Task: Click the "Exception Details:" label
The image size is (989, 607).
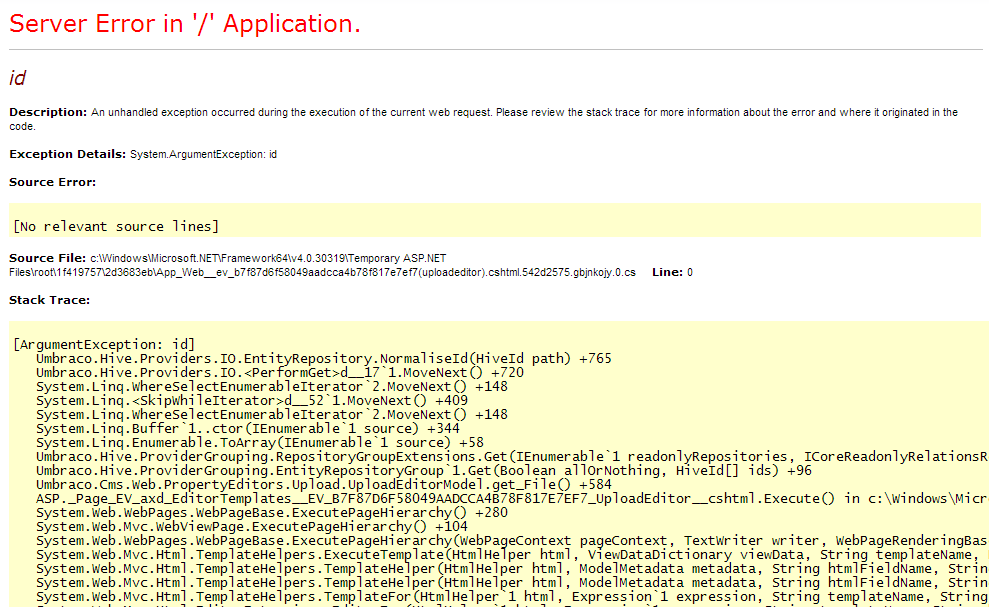Action: [x=67, y=154]
